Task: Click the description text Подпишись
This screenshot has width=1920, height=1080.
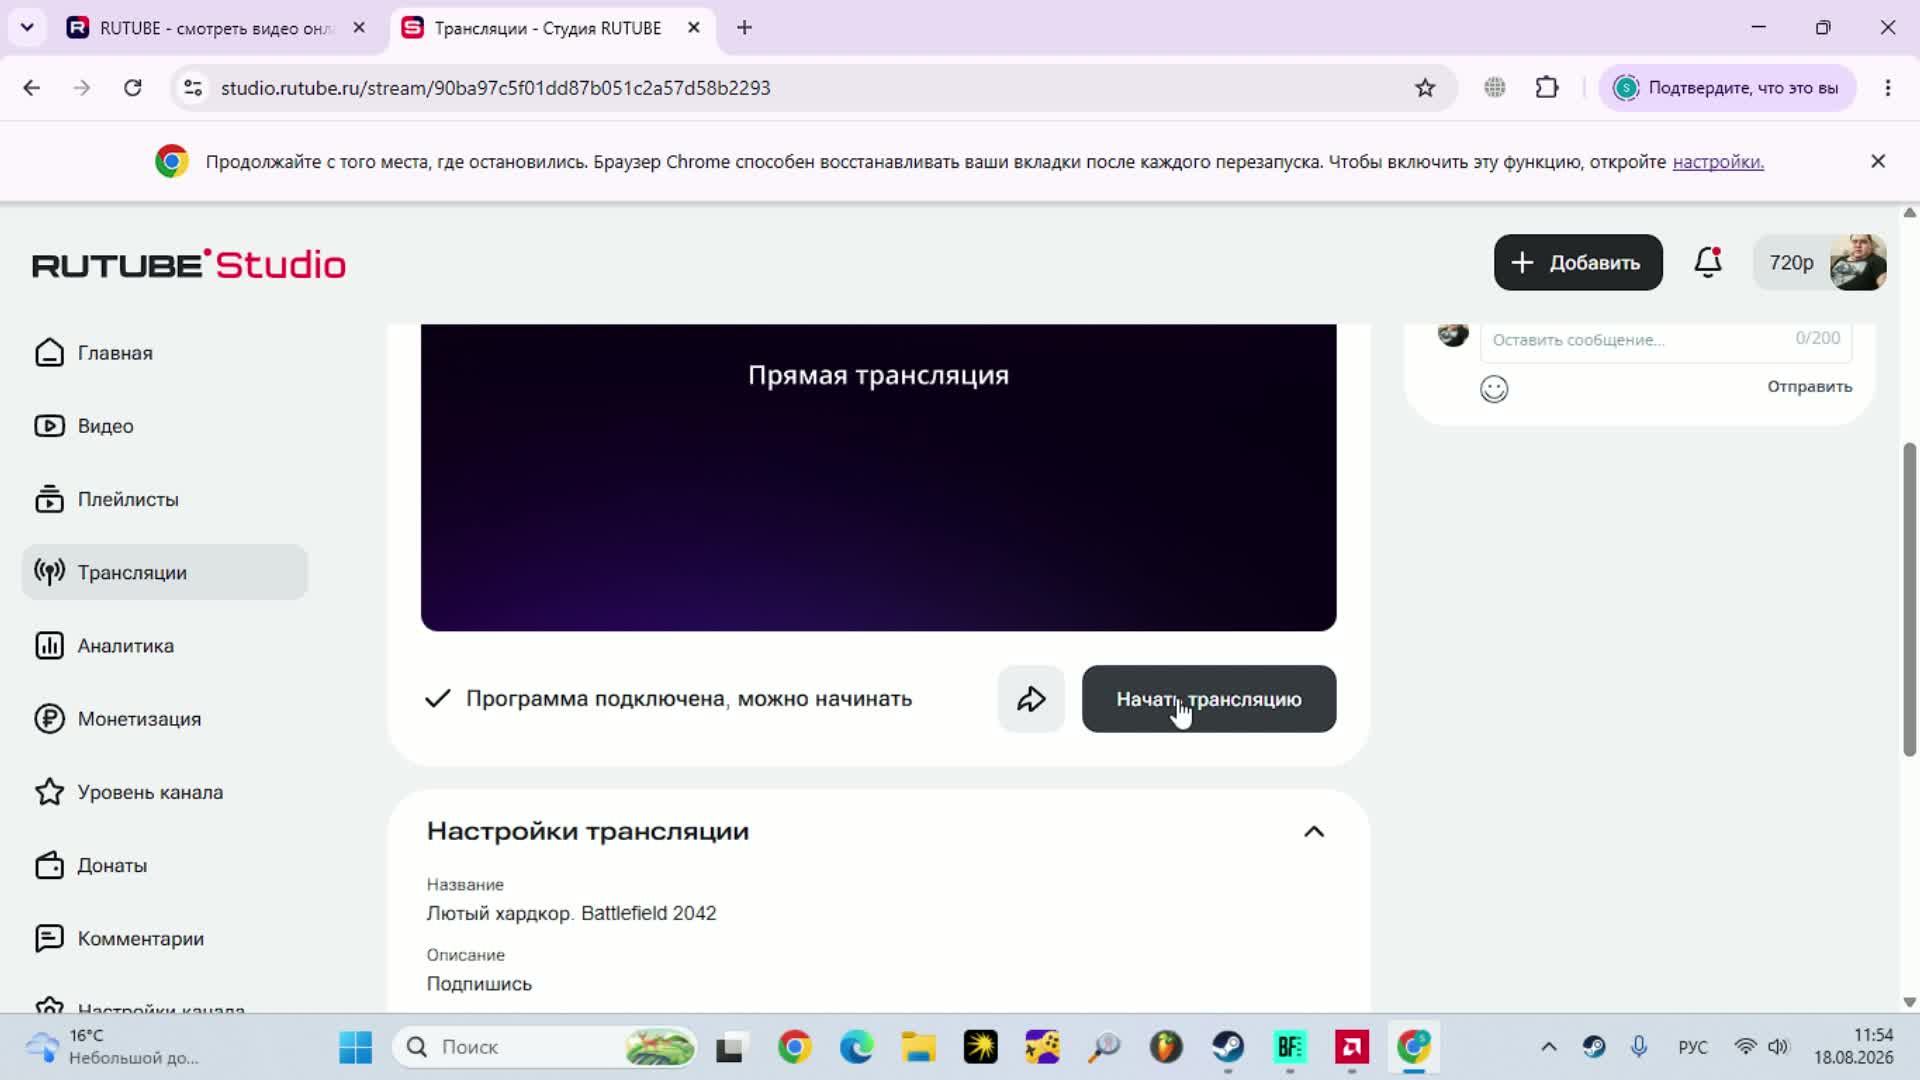Action: (x=479, y=984)
